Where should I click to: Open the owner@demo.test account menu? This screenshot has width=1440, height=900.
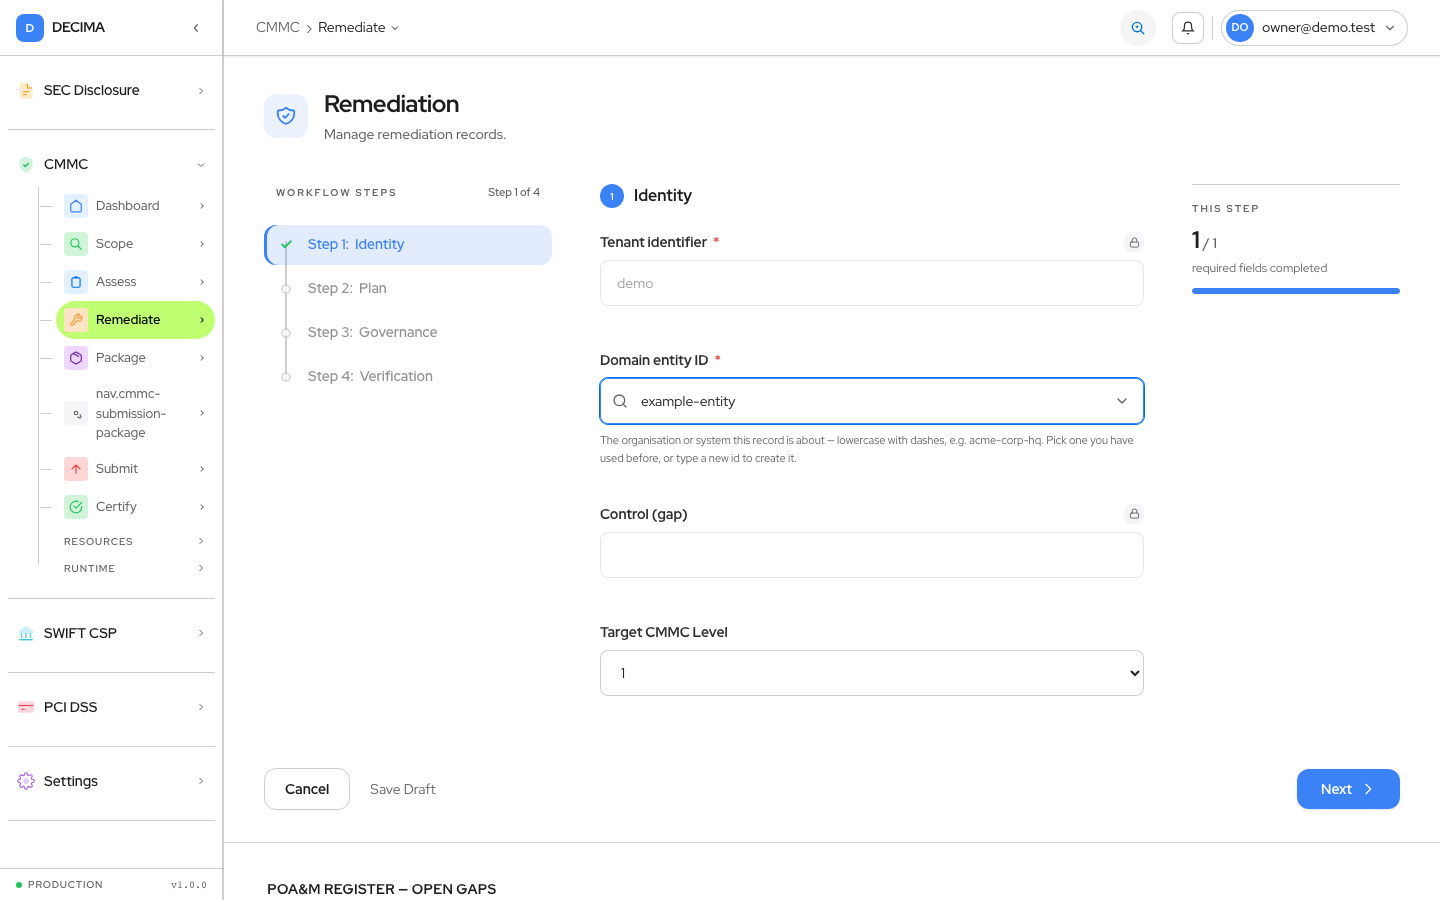point(1314,28)
